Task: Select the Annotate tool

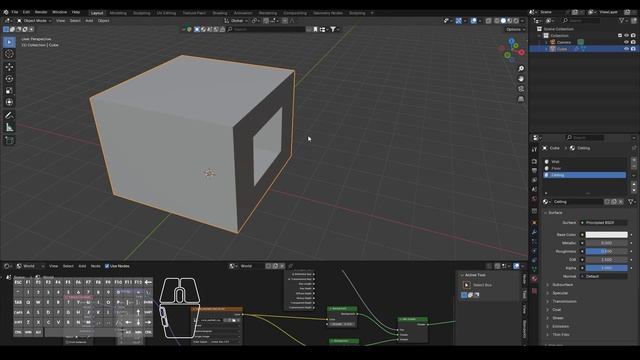Action: coord(9,116)
